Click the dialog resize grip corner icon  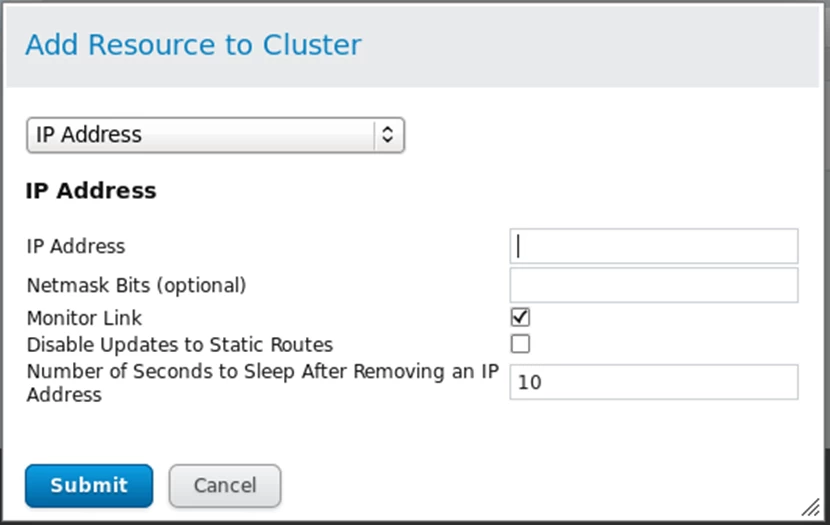(x=810, y=507)
